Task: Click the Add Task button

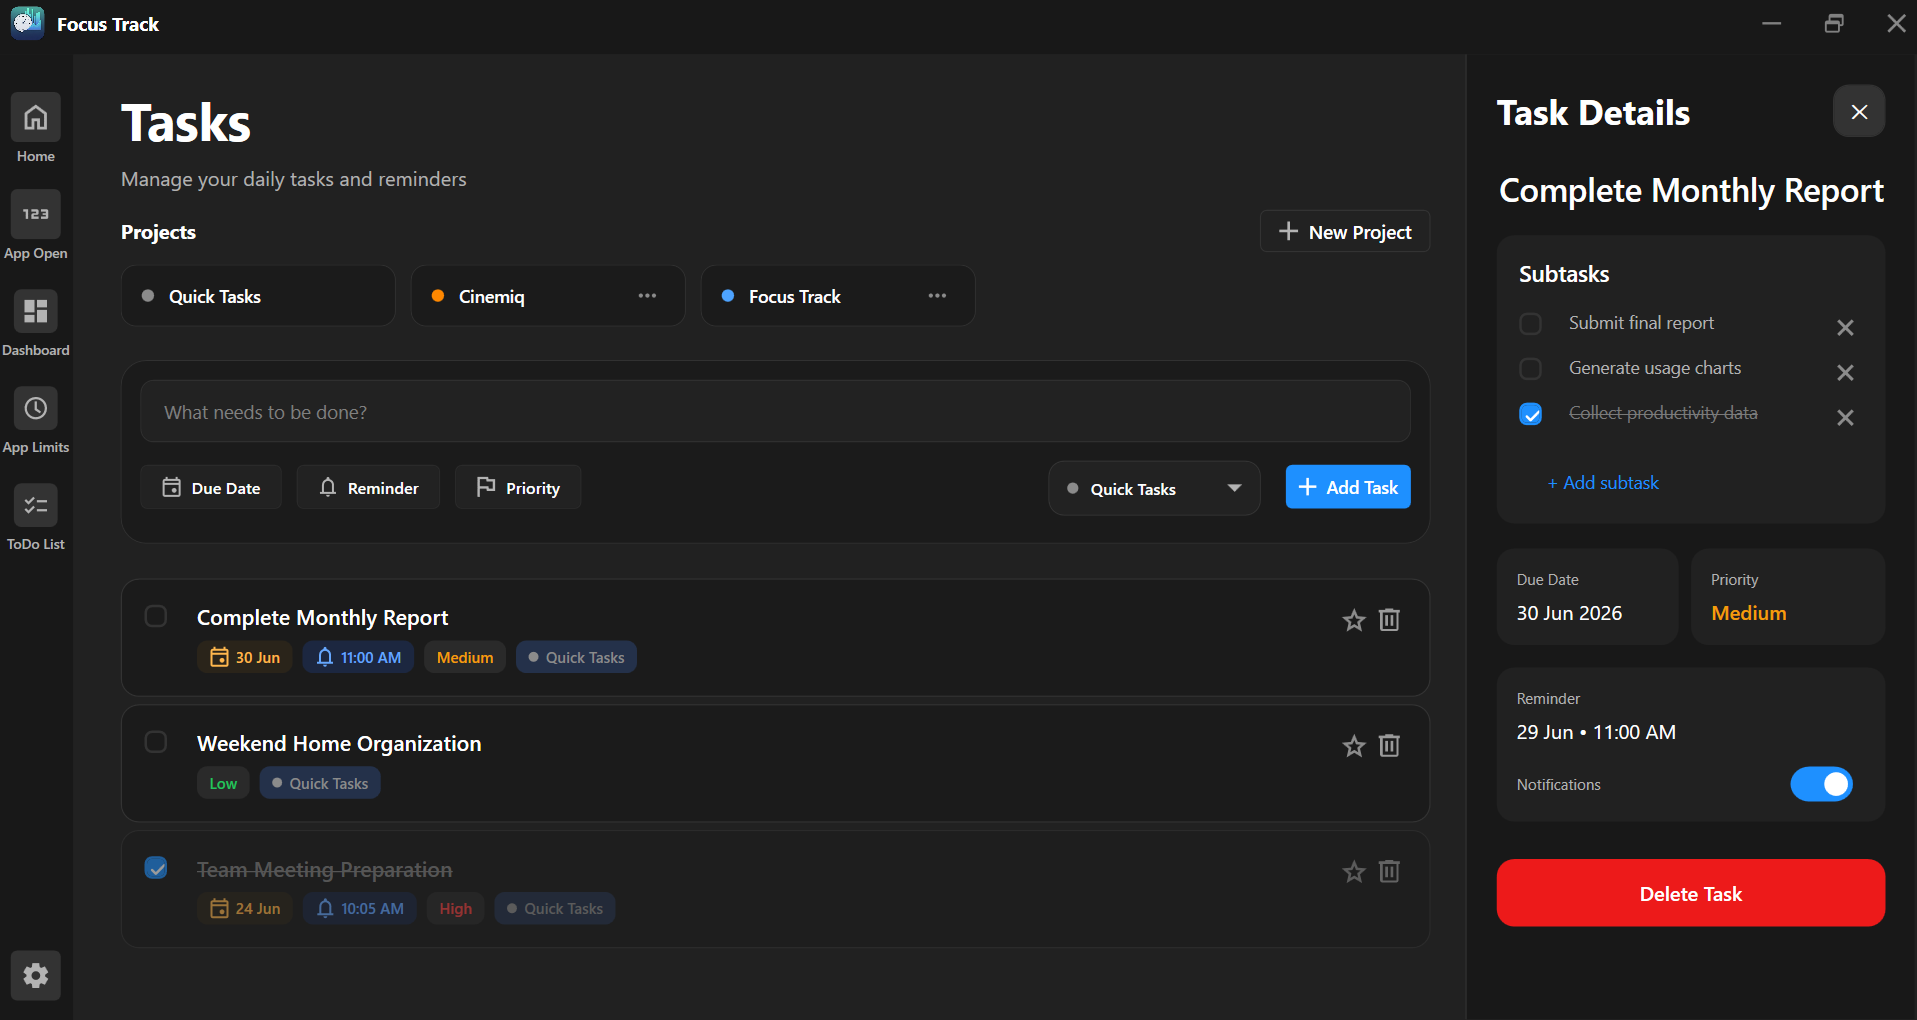Action: (x=1348, y=487)
